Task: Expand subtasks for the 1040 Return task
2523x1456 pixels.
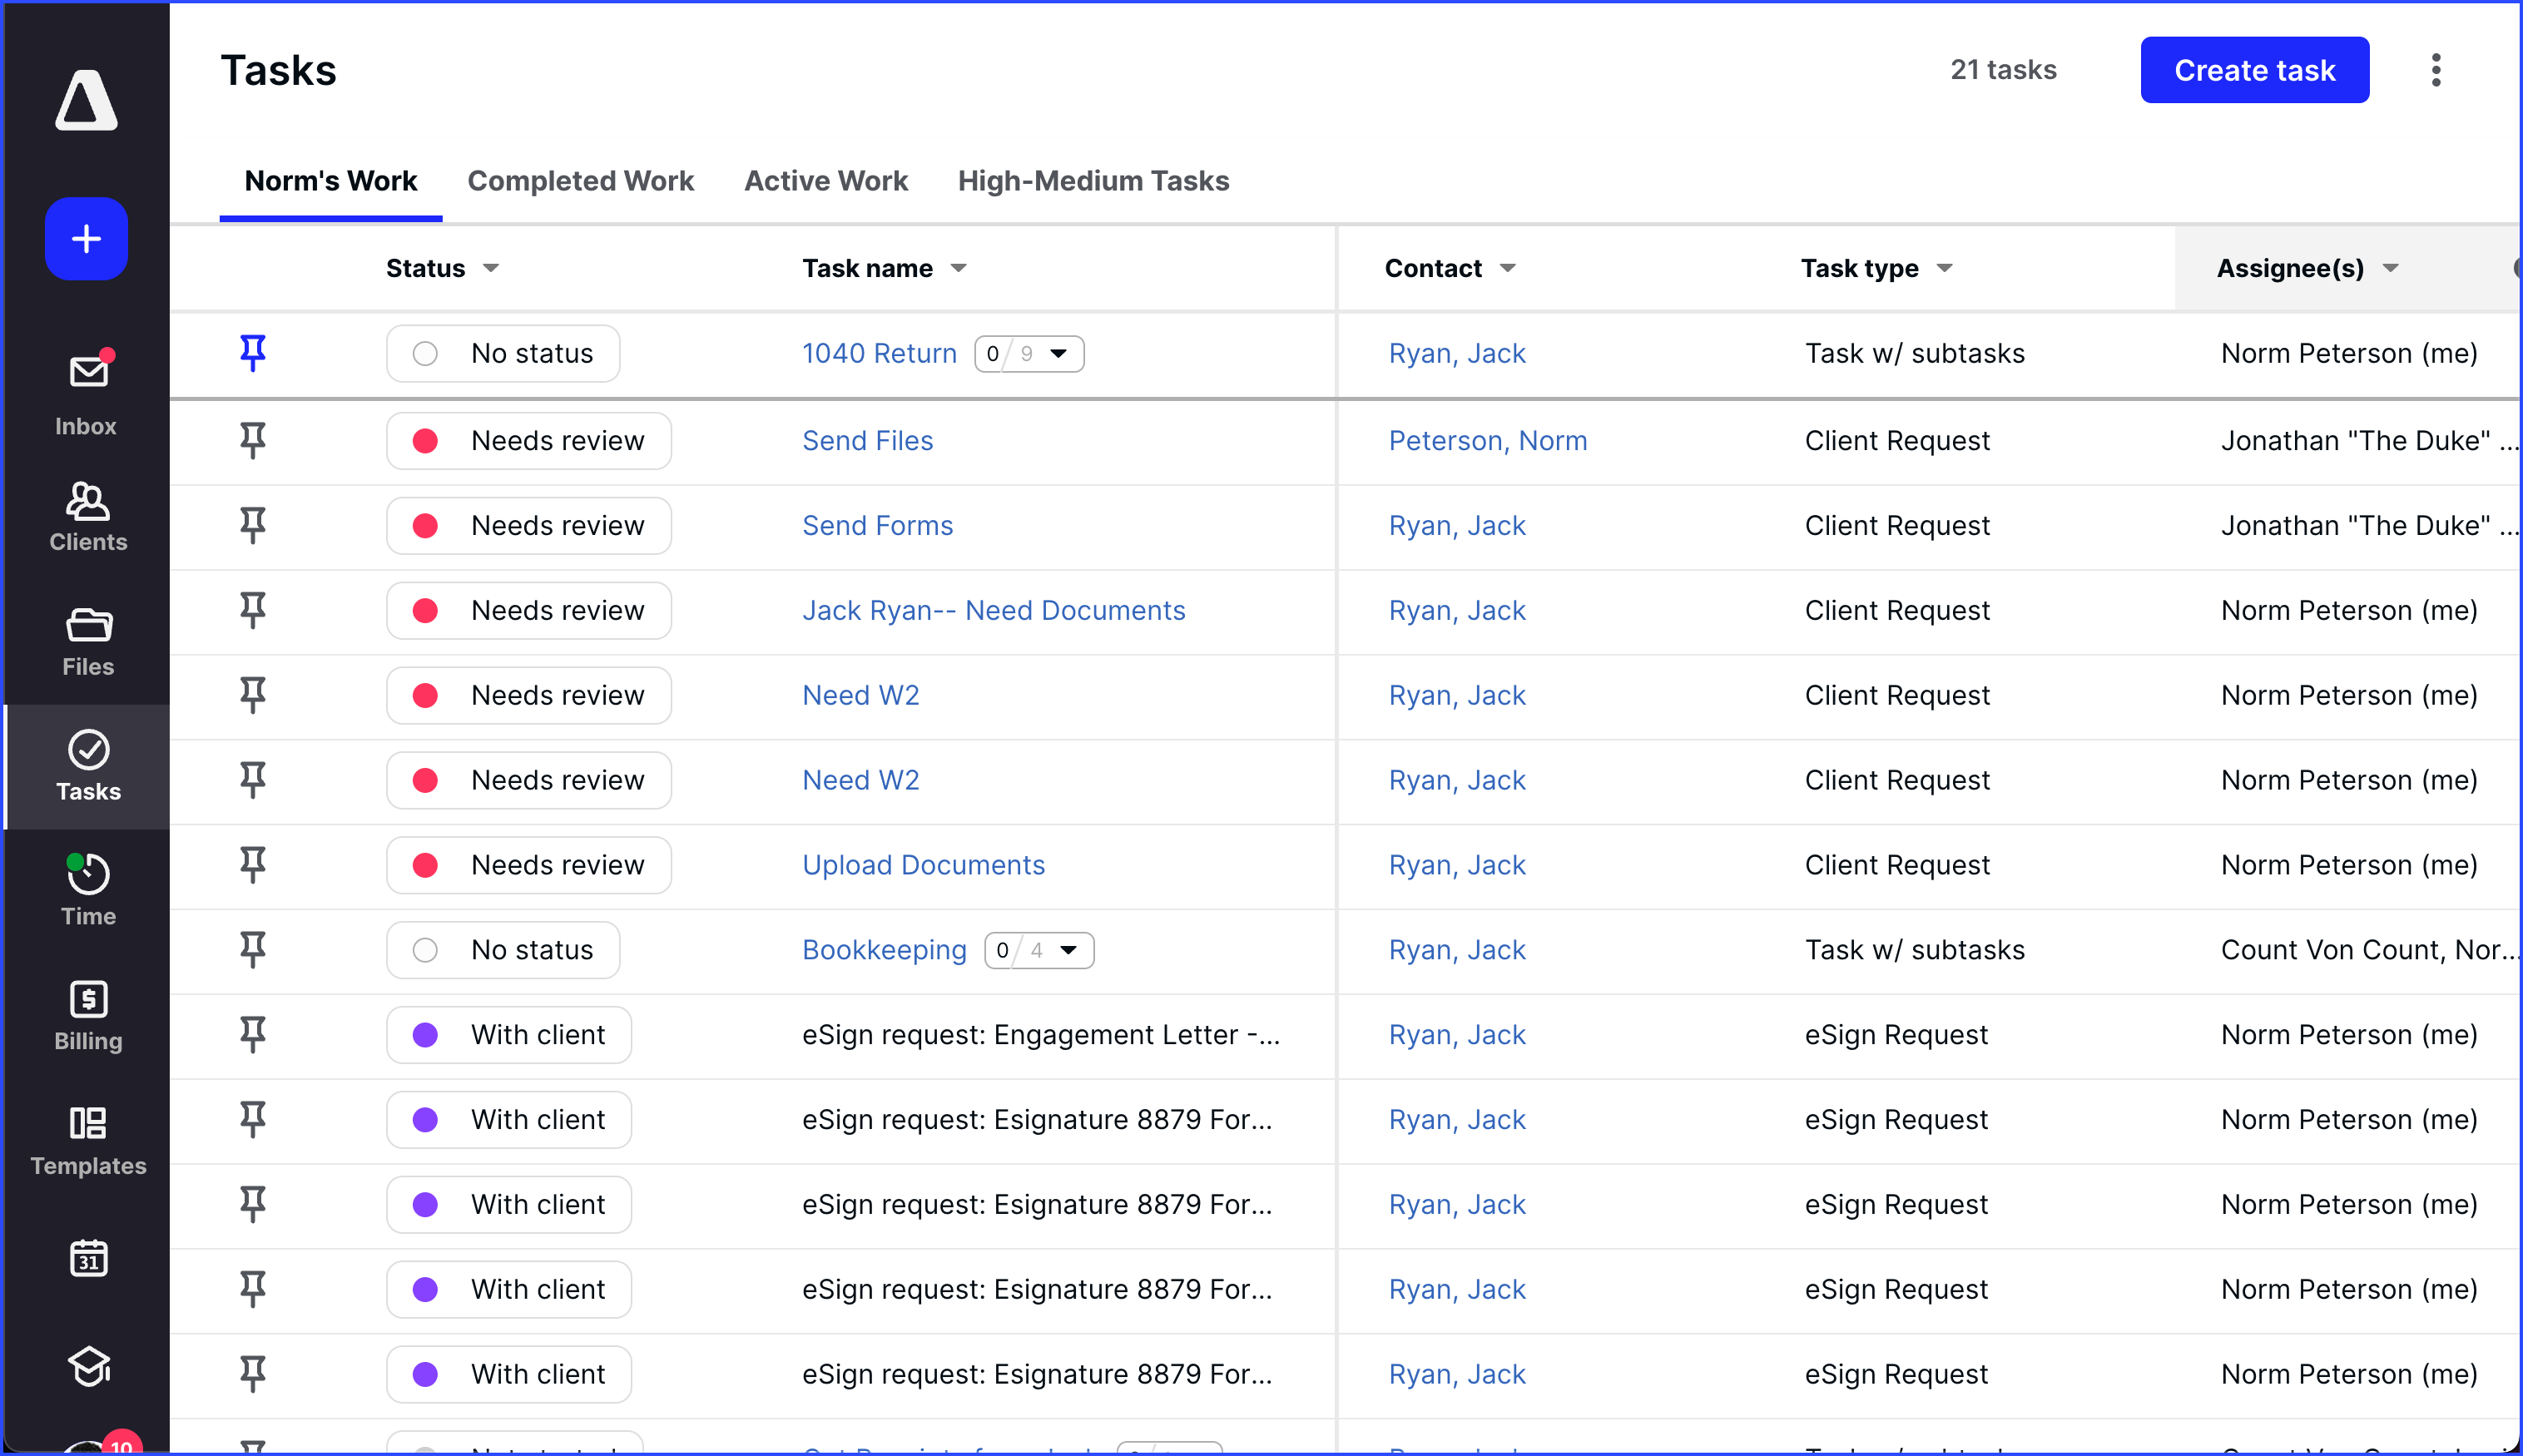Action: (1059, 353)
